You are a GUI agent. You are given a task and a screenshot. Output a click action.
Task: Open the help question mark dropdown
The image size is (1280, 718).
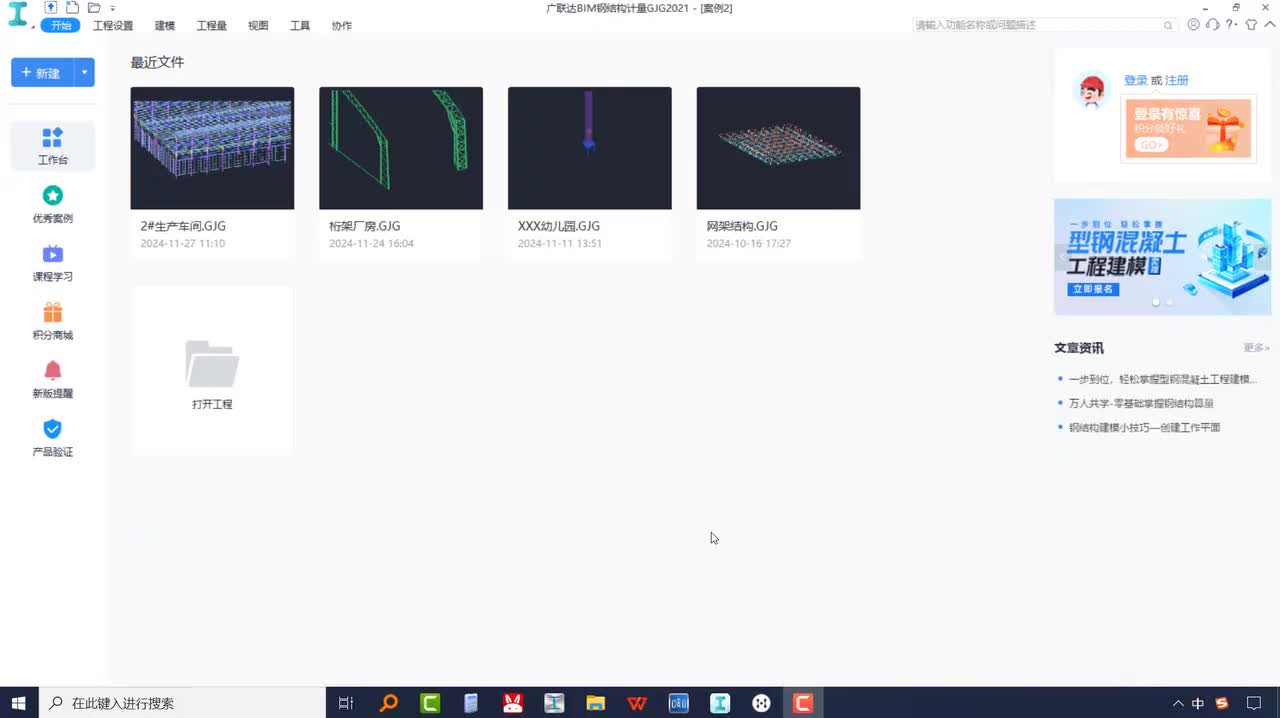(x=1232, y=25)
